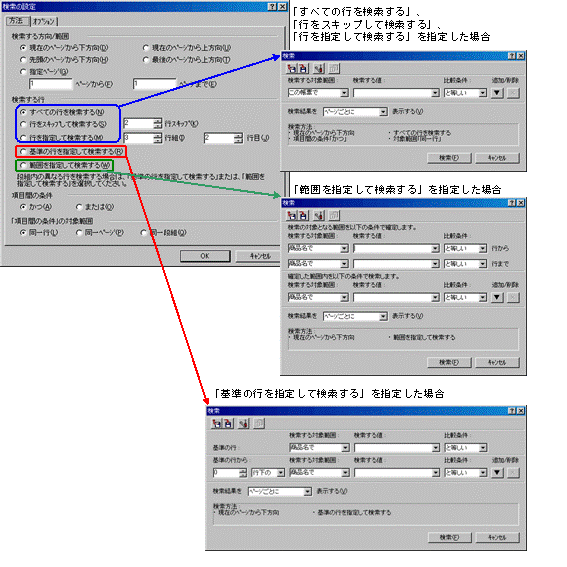Click second toolbar icon in 行から/行まで 検索 dialog
Screen dimensions: 567x567
(x=303, y=216)
